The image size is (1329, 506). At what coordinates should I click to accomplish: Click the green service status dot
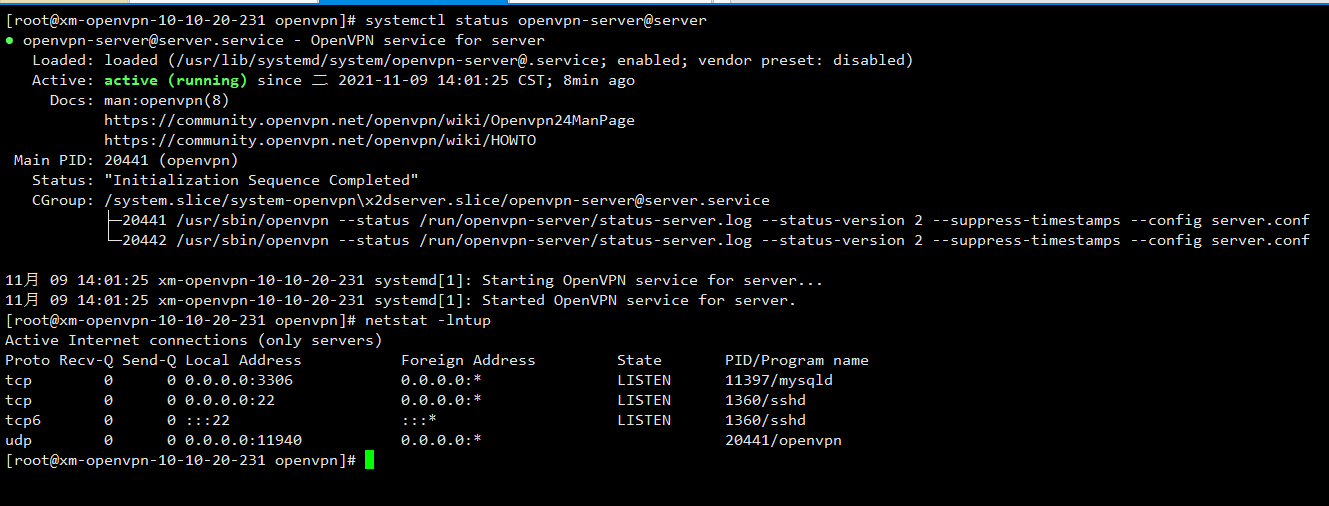(x=9, y=40)
